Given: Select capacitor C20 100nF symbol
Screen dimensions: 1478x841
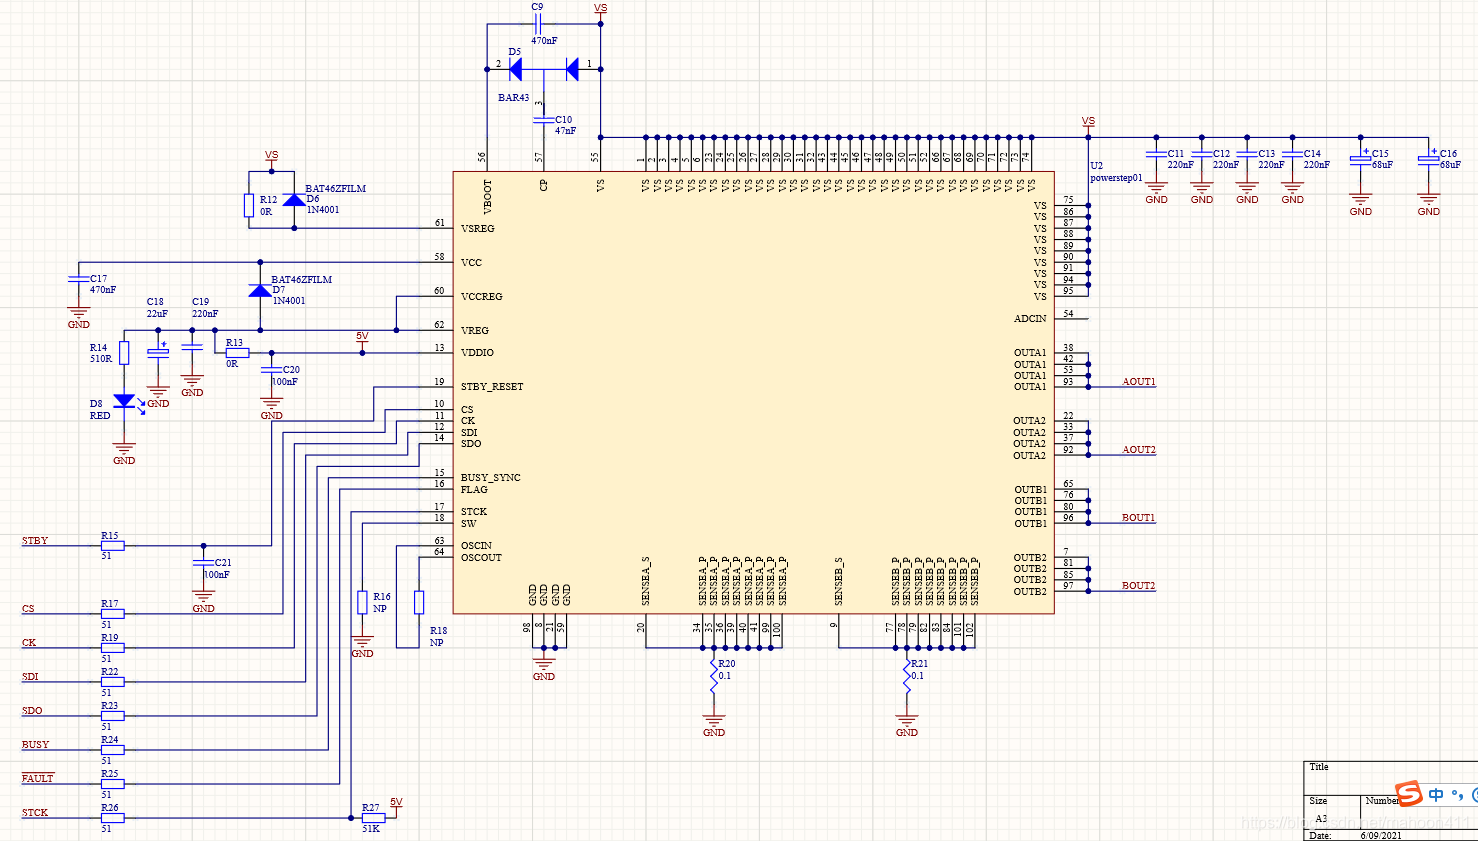Looking at the screenshot, I should (271, 370).
